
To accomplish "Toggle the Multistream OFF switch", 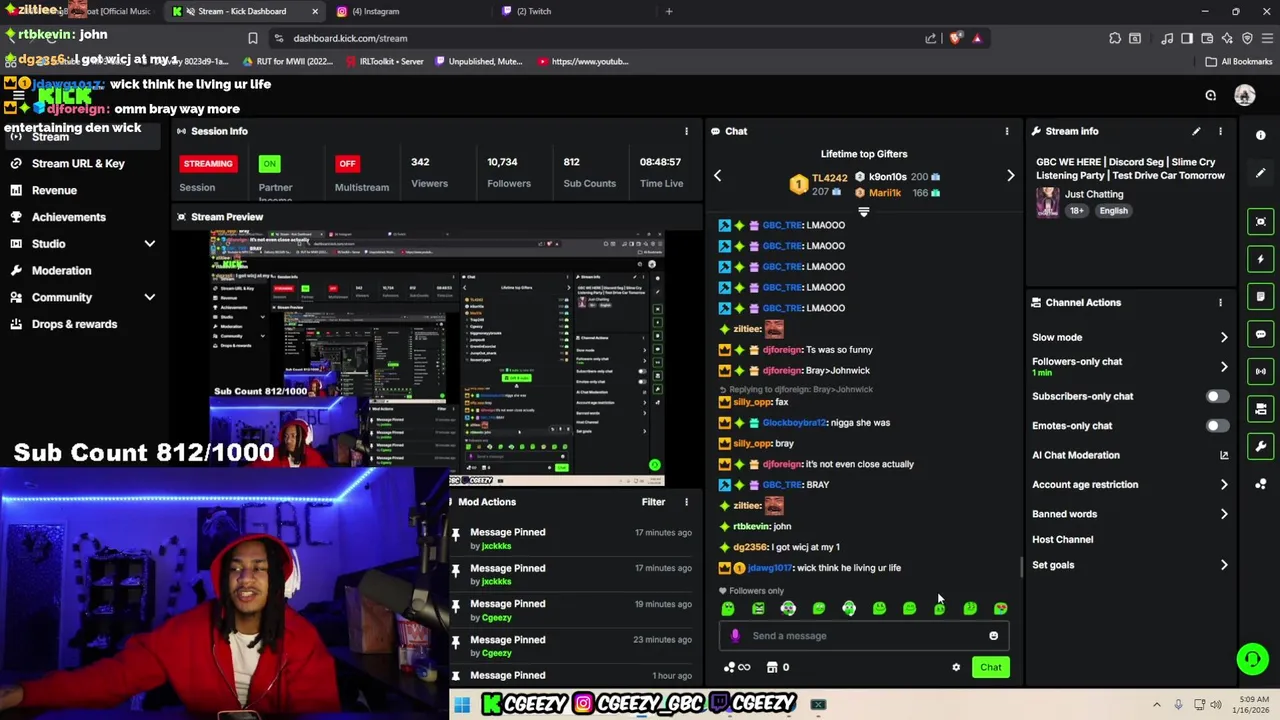I will click(347, 163).
